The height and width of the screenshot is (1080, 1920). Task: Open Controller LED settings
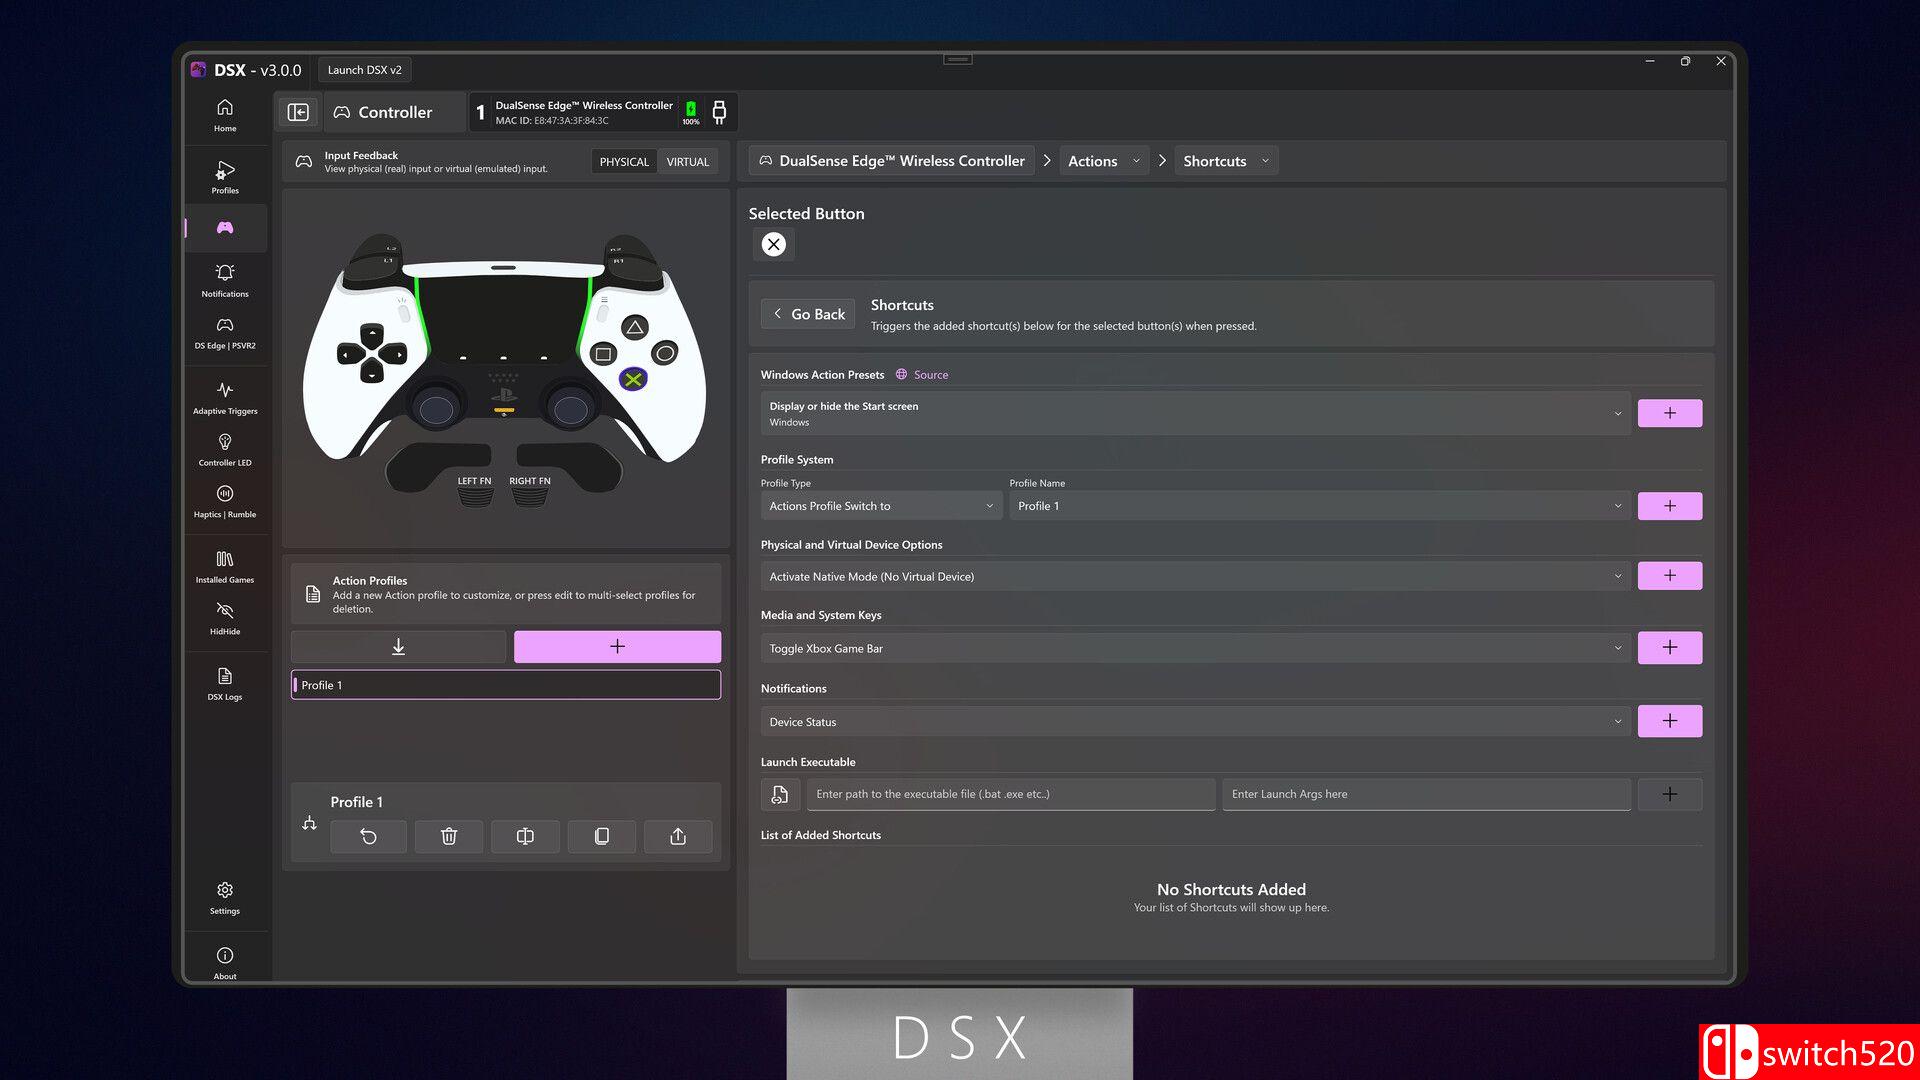(x=225, y=450)
